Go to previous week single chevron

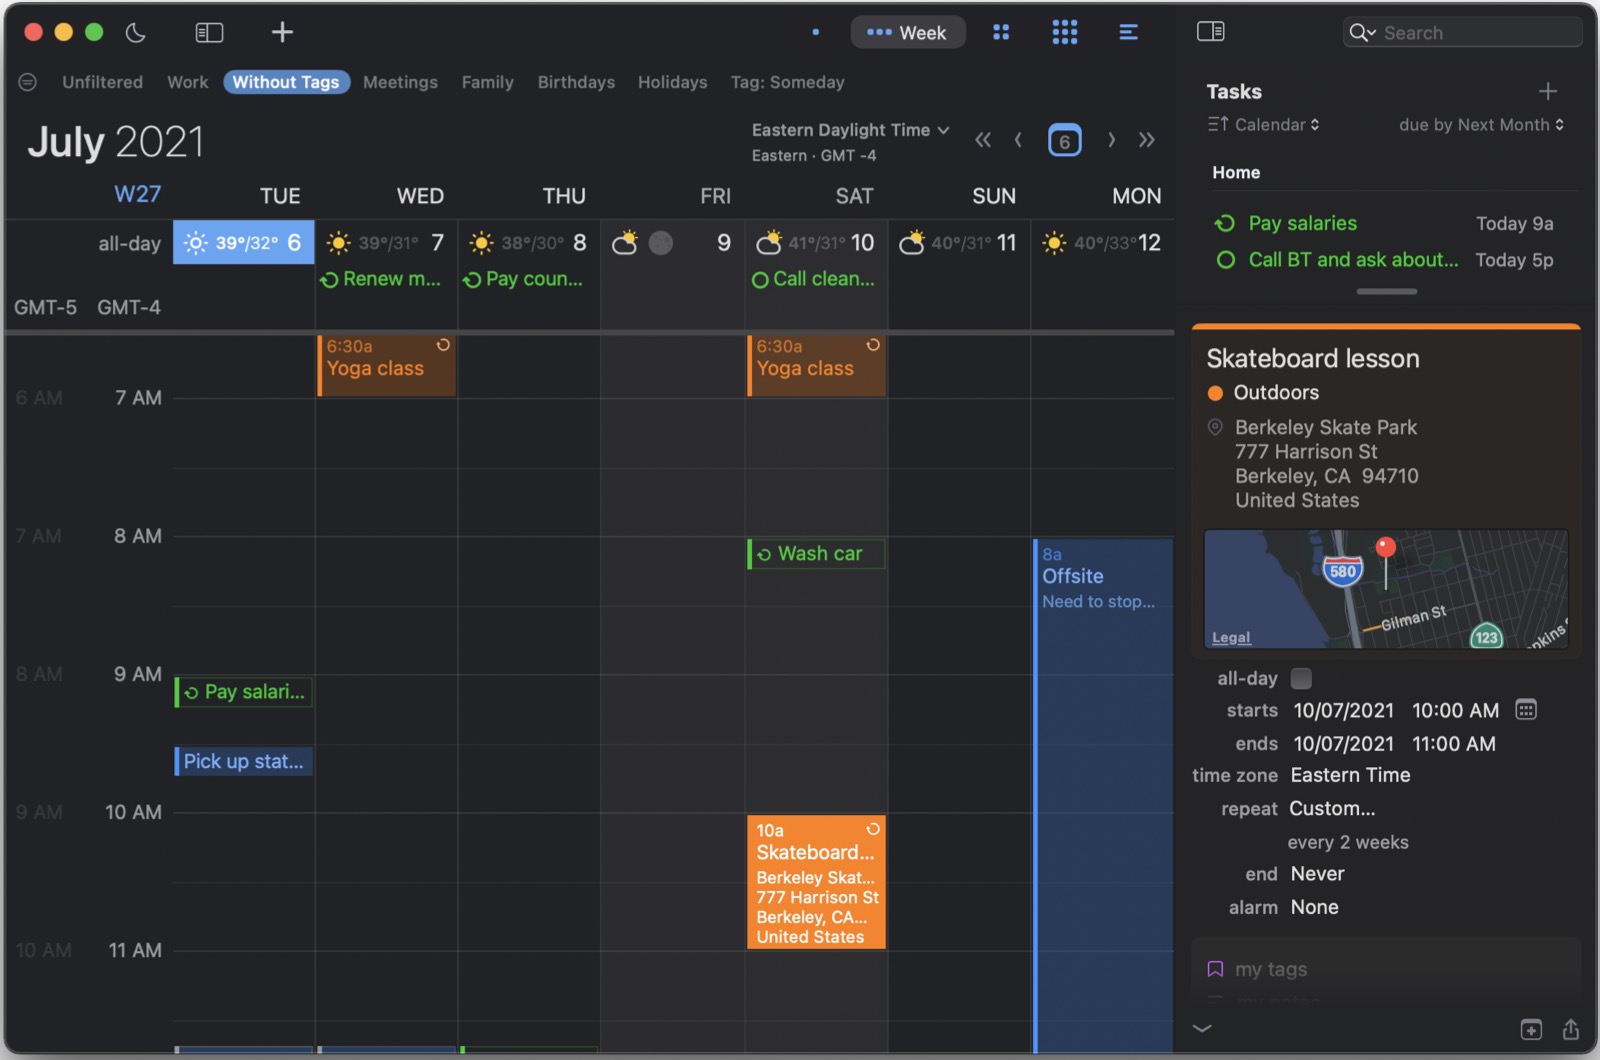coord(1018,140)
